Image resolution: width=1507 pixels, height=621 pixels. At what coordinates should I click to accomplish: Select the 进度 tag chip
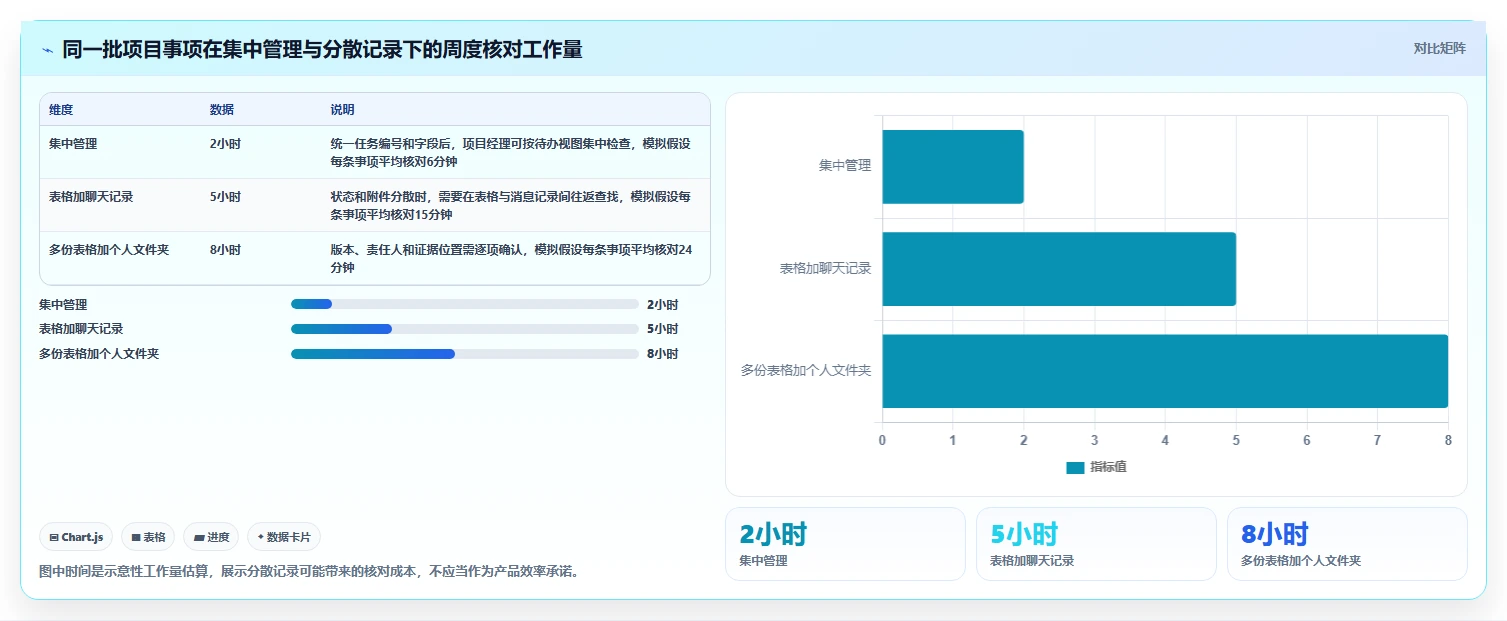coord(211,537)
